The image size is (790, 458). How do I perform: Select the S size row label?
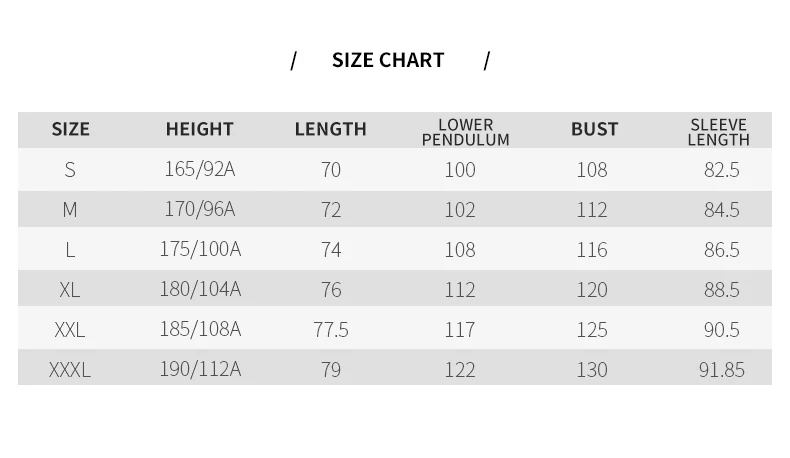tap(70, 170)
